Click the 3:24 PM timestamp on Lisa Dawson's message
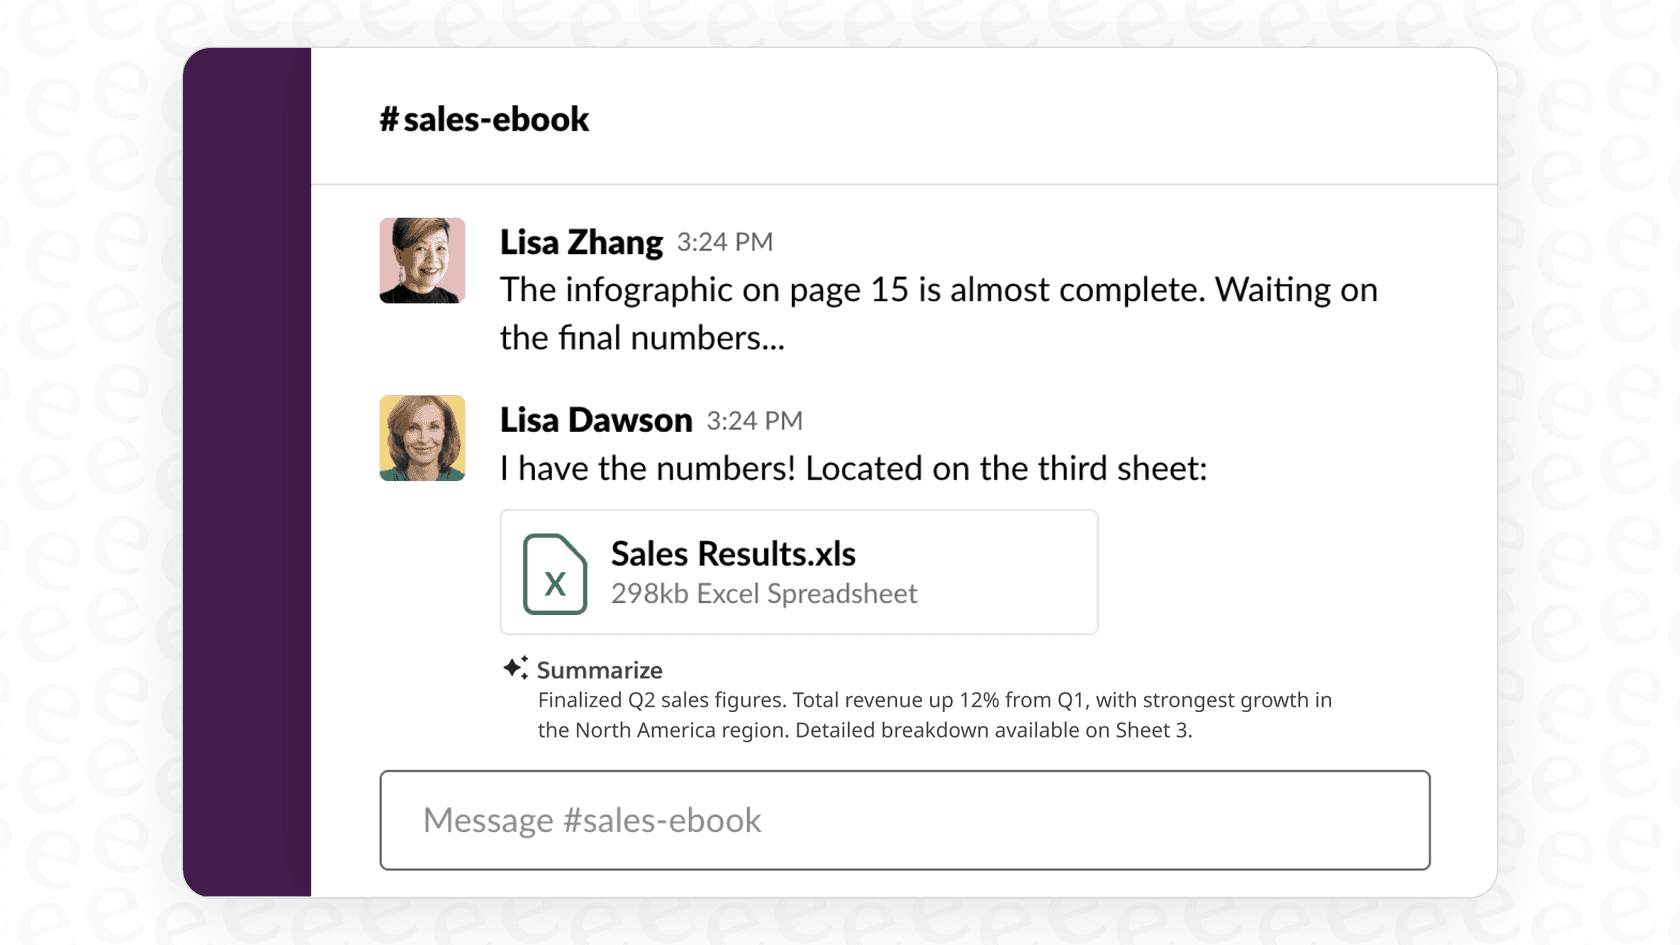 coord(755,420)
